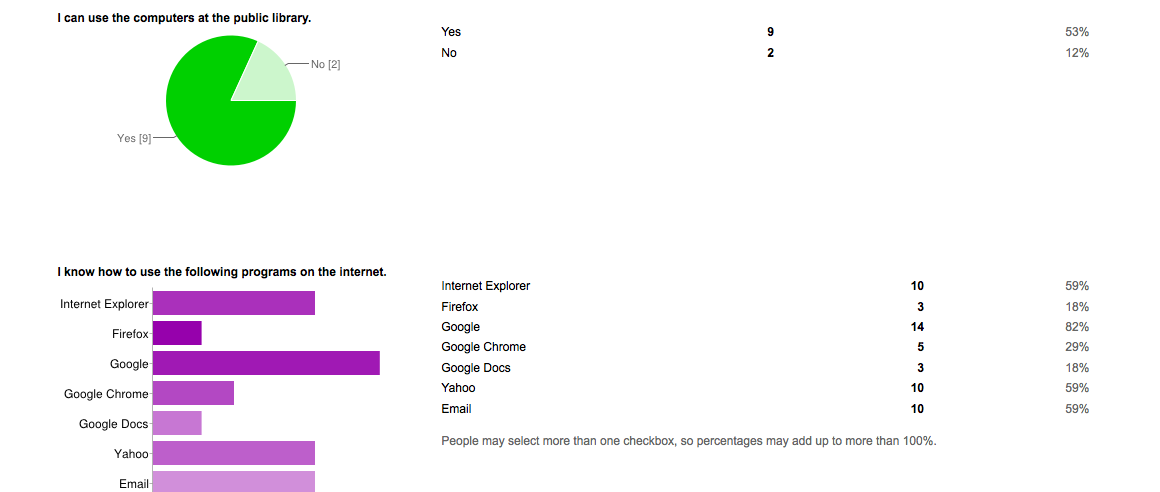Select the Email bar in chart
Screen dimensions: 1160x492
[x=233, y=481]
